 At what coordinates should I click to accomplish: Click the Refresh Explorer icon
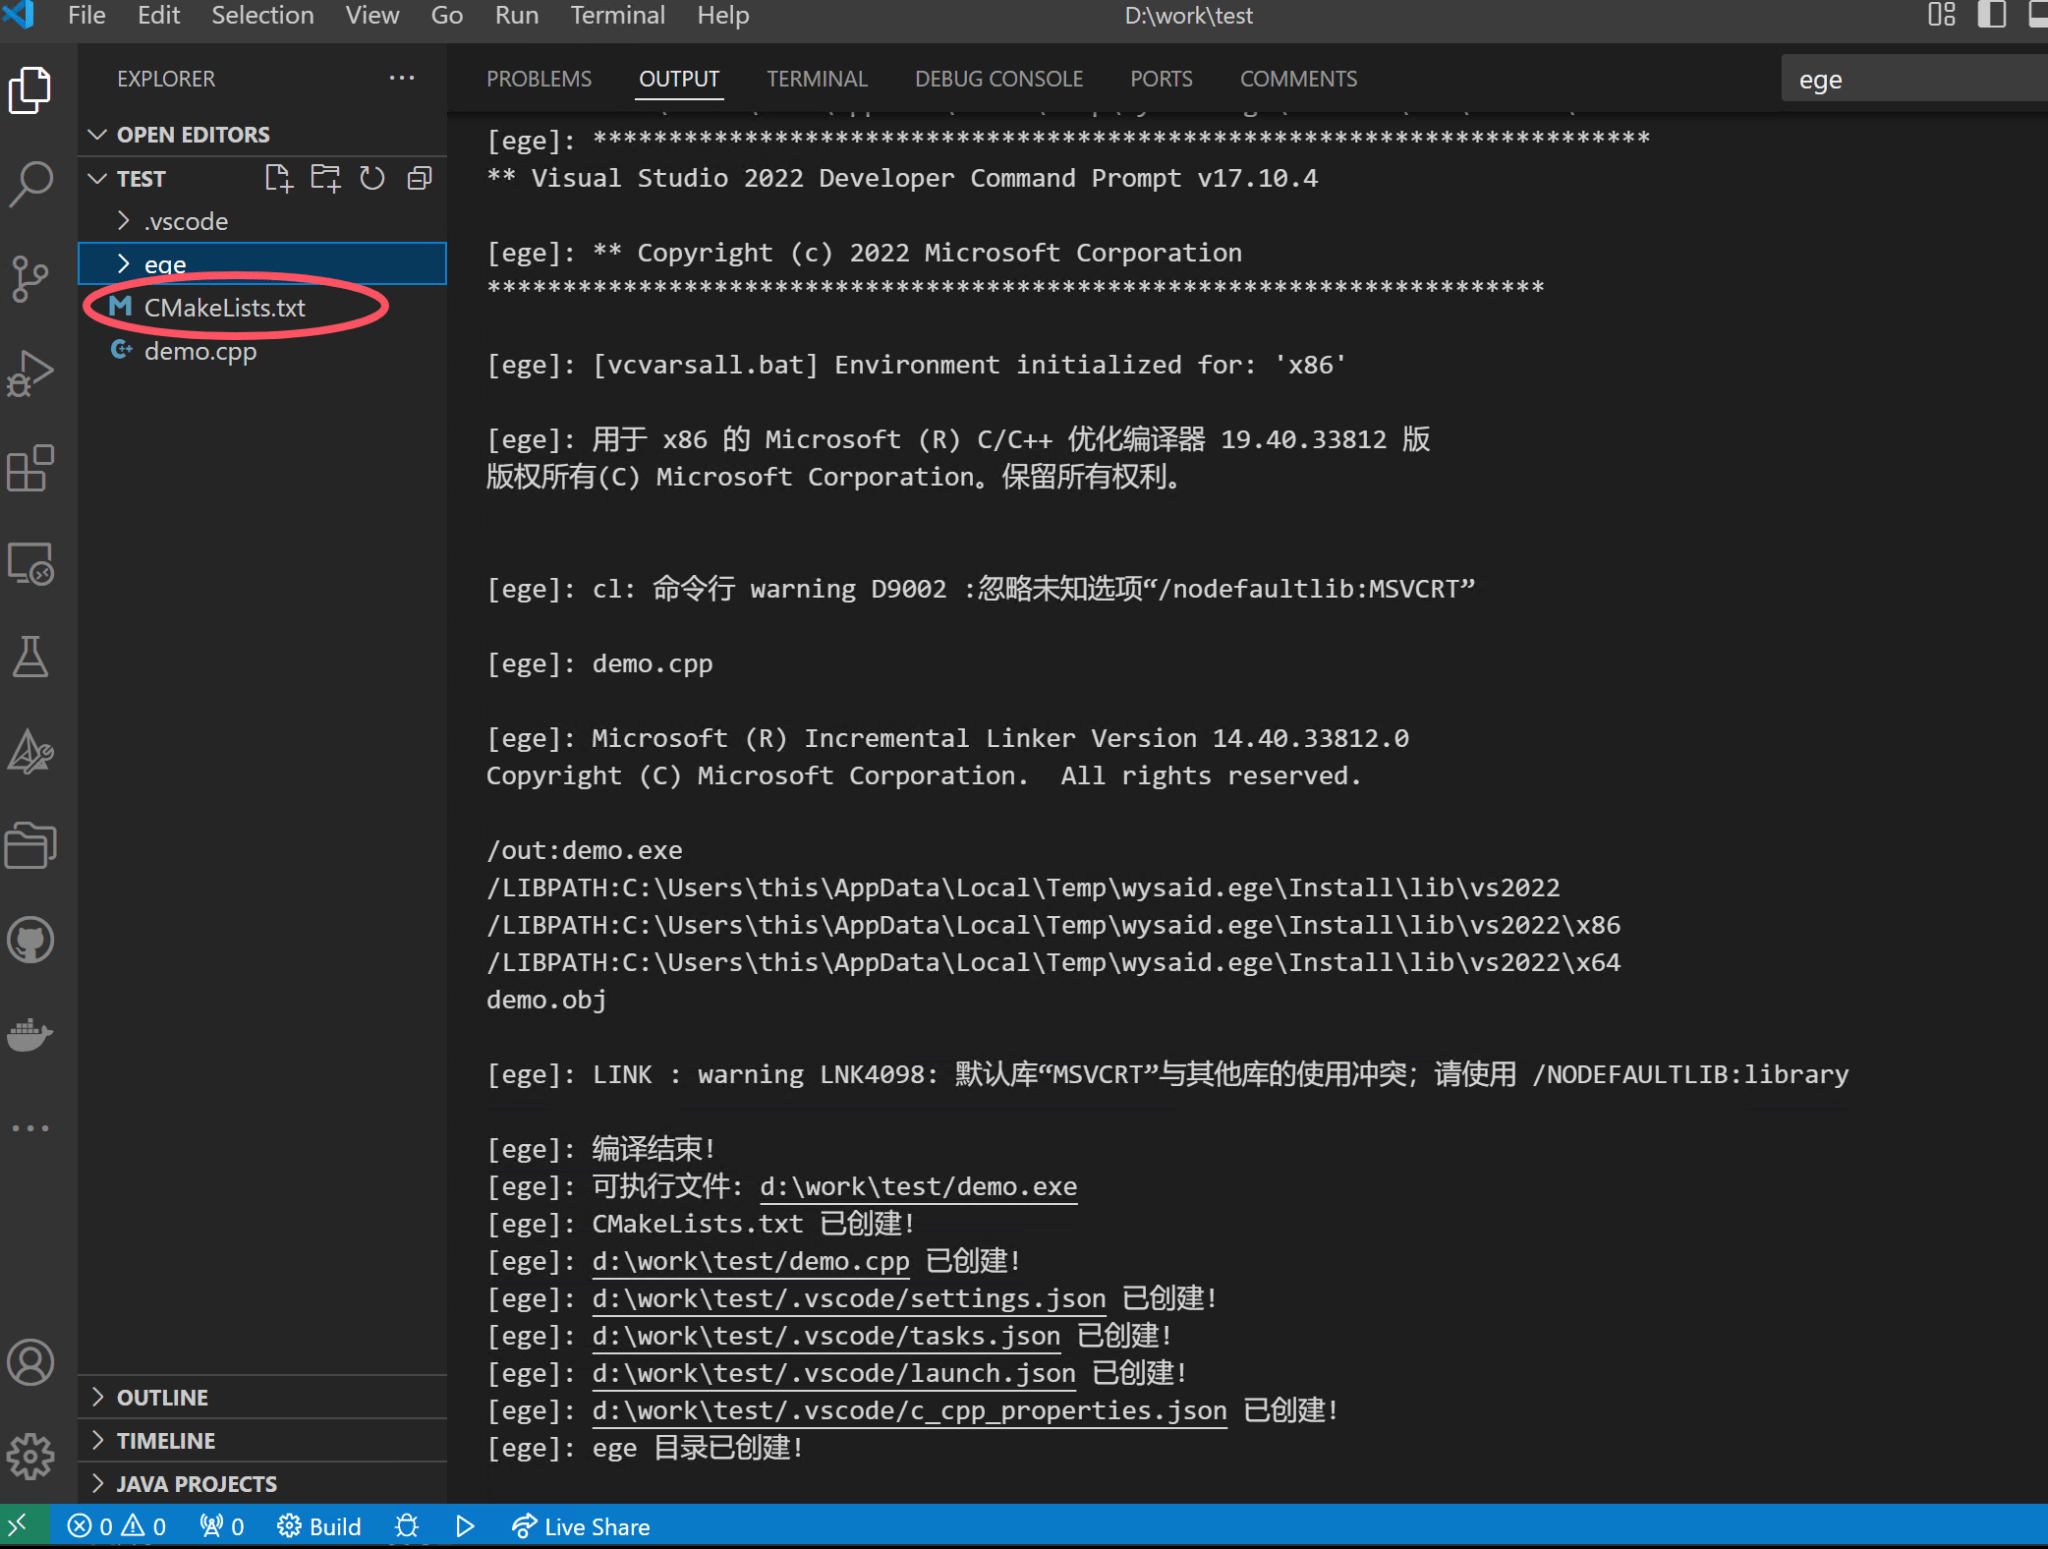(x=372, y=178)
